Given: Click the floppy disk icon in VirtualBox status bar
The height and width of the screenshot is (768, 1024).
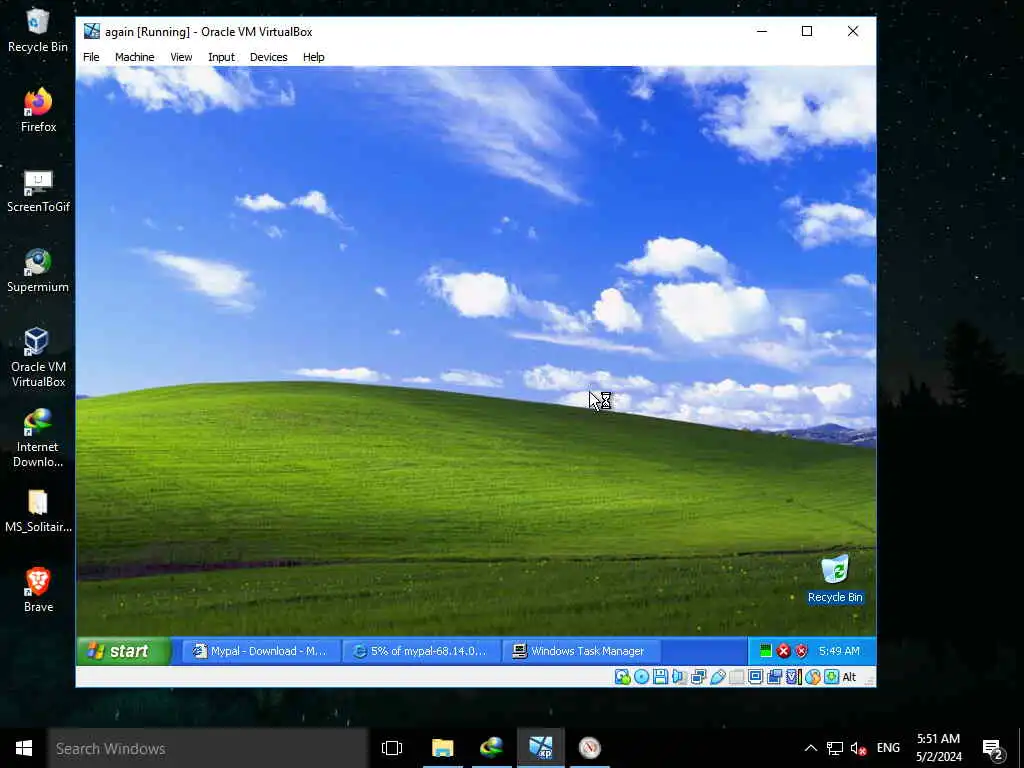Looking at the screenshot, I should [660, 677].
